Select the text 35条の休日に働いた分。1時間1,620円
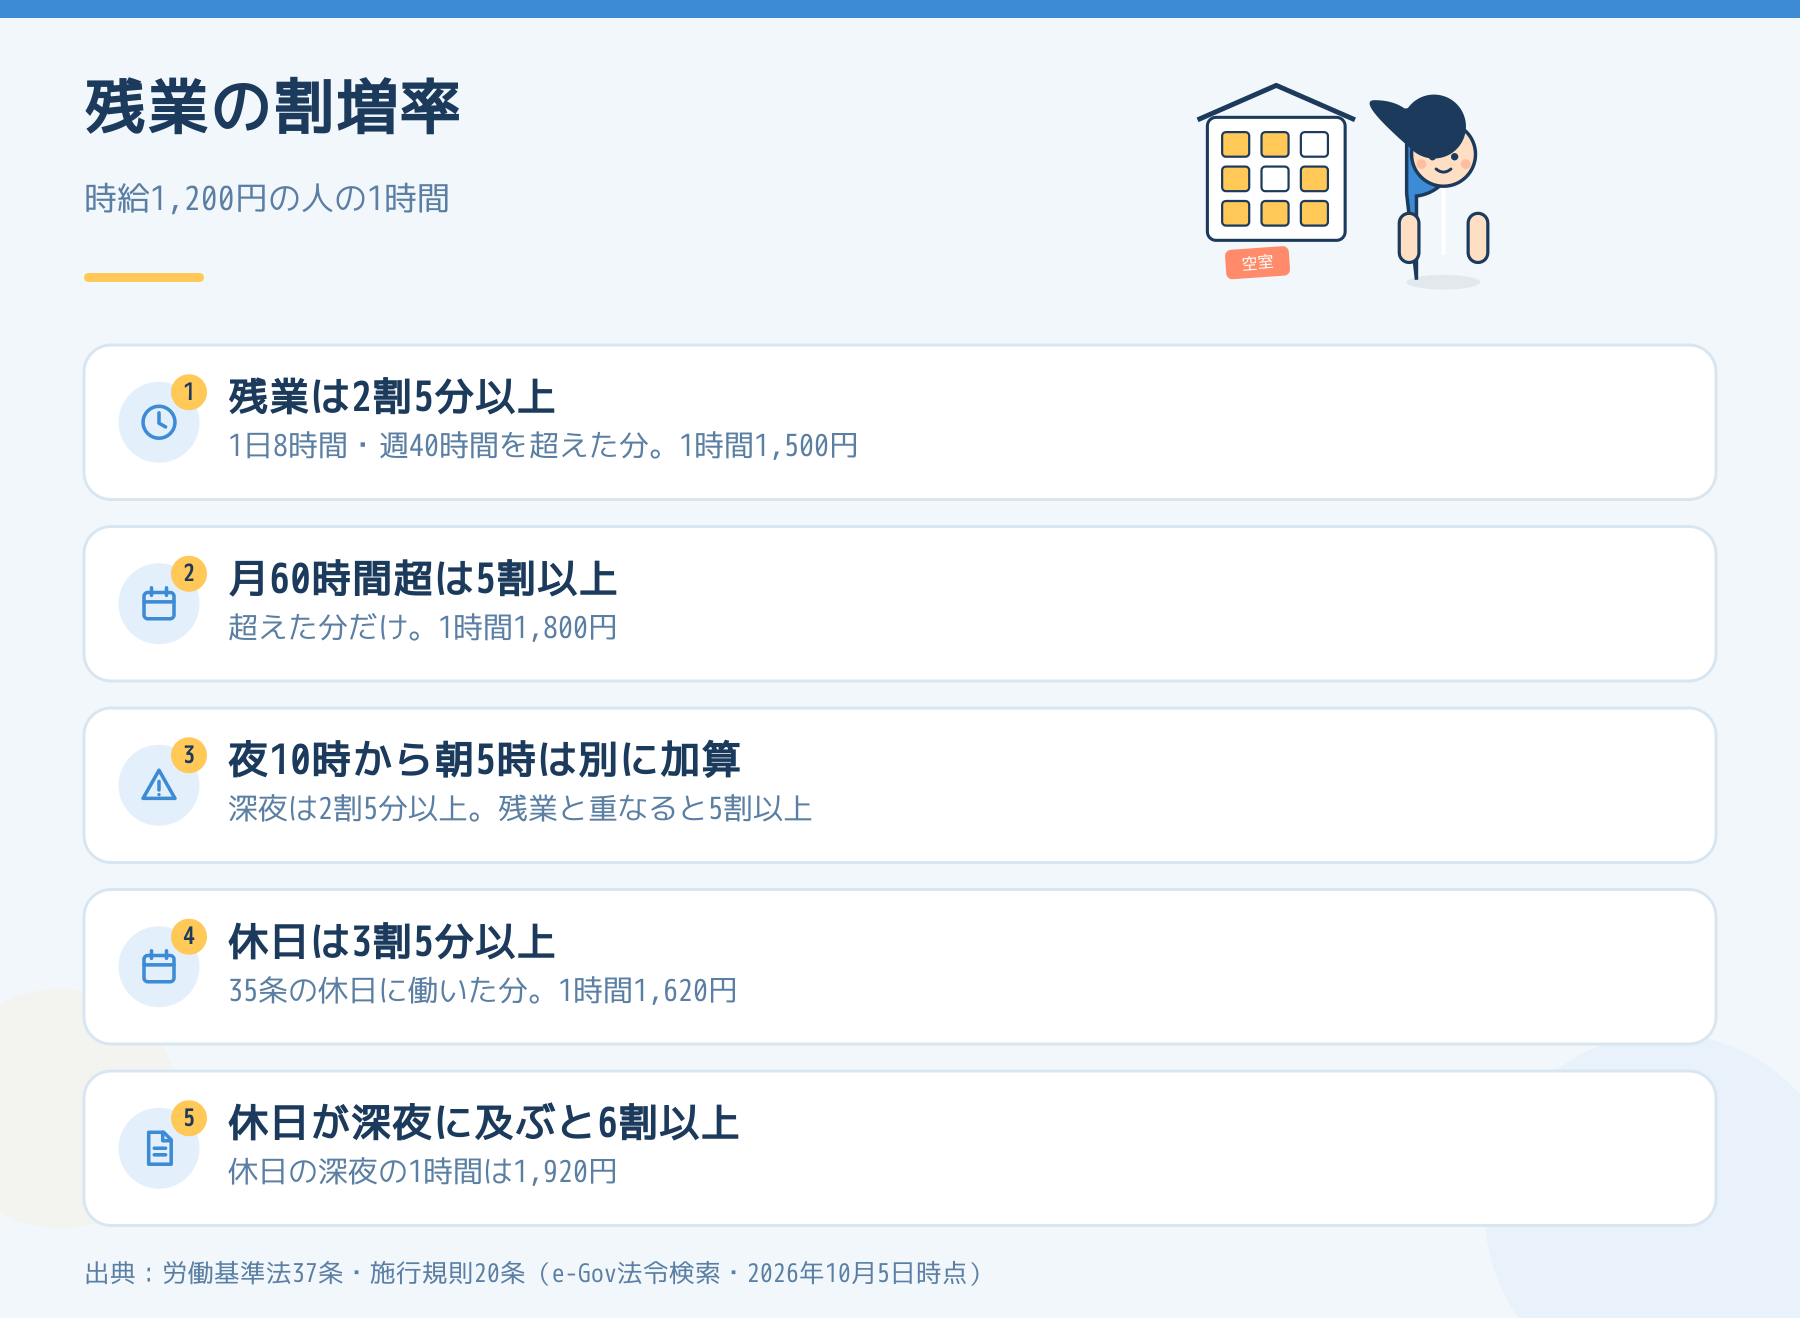1800x1318 pixels. point(483,991)
